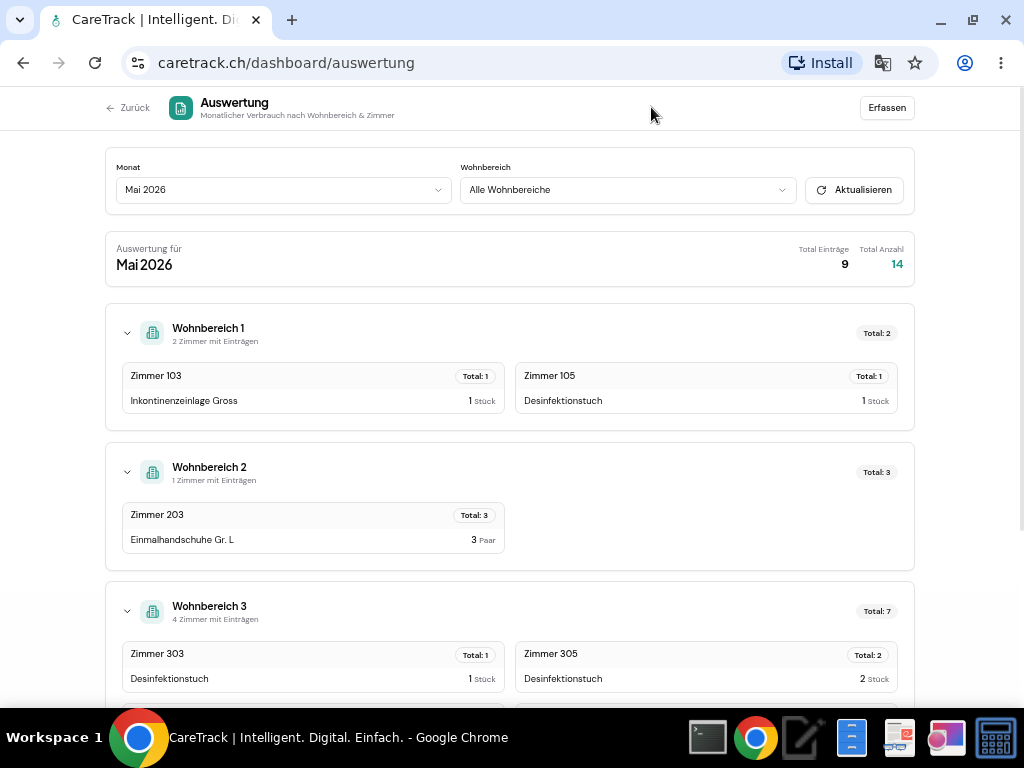Image resolution: width=1024 pixels, height=768 pixels.
Task: Click the Zimmer 305 card header
Action: point(706,654)
